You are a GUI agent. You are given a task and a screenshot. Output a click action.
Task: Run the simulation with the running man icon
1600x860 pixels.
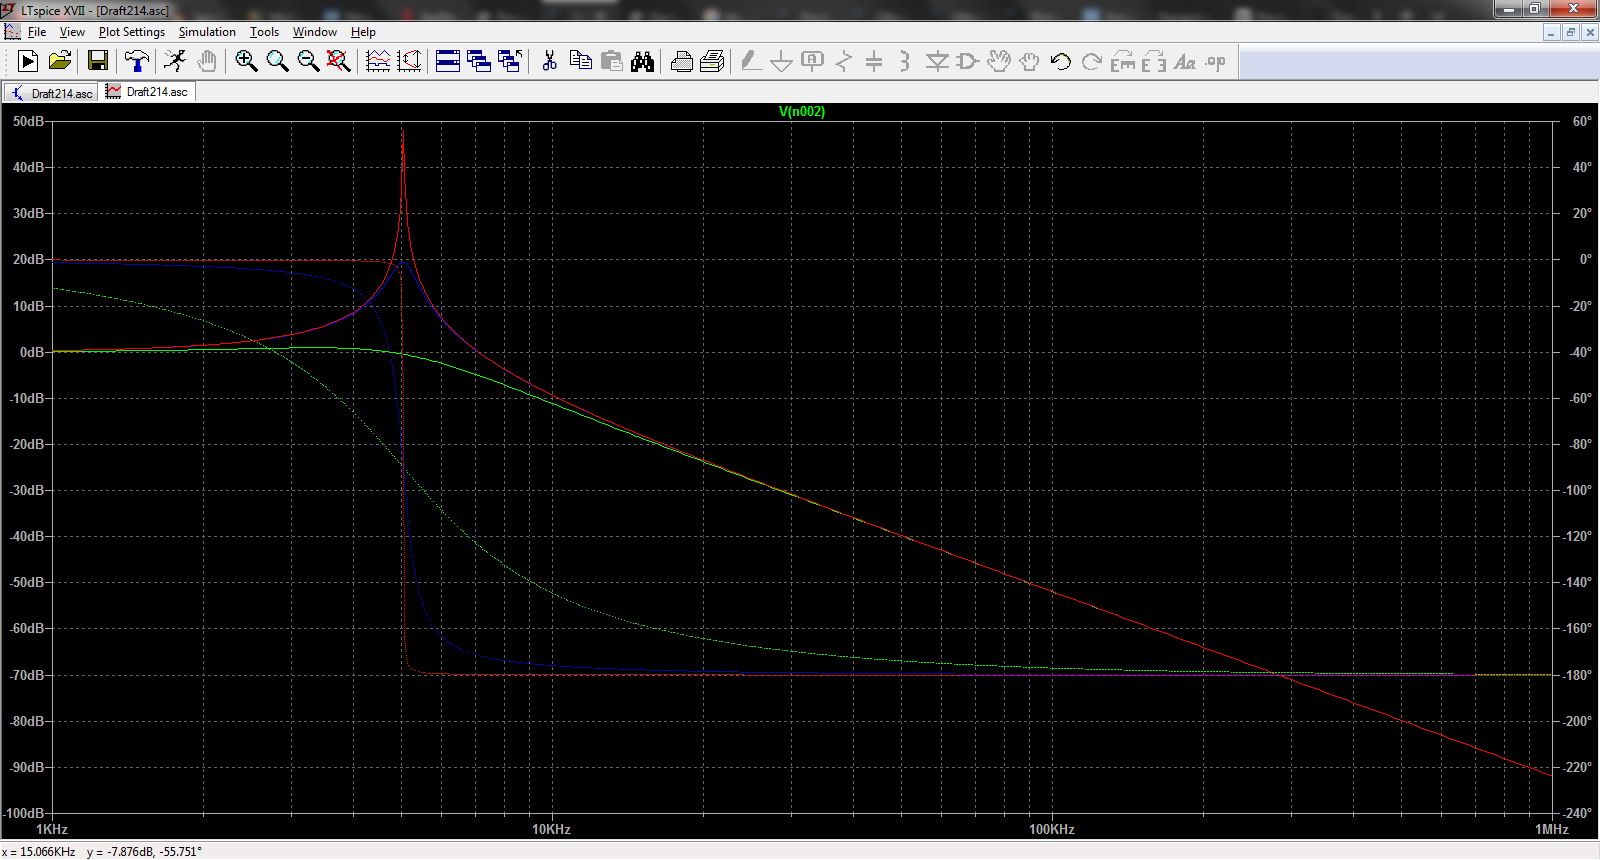(x=175, y=61)
